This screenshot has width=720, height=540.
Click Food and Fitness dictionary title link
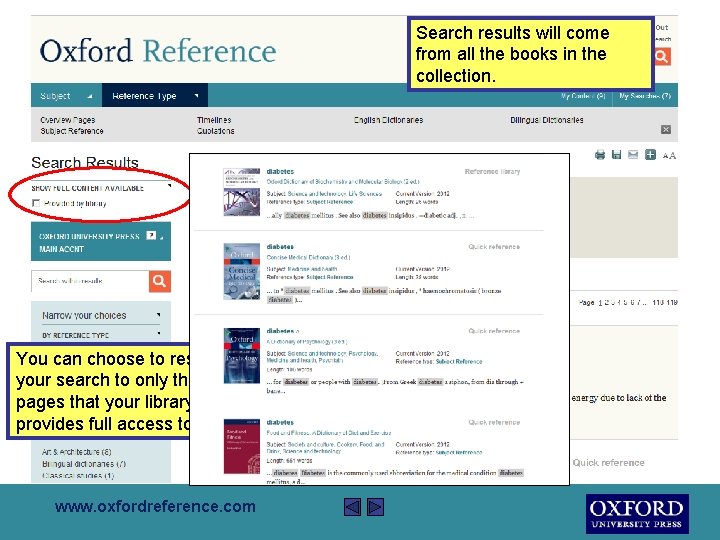coord(329,433)
